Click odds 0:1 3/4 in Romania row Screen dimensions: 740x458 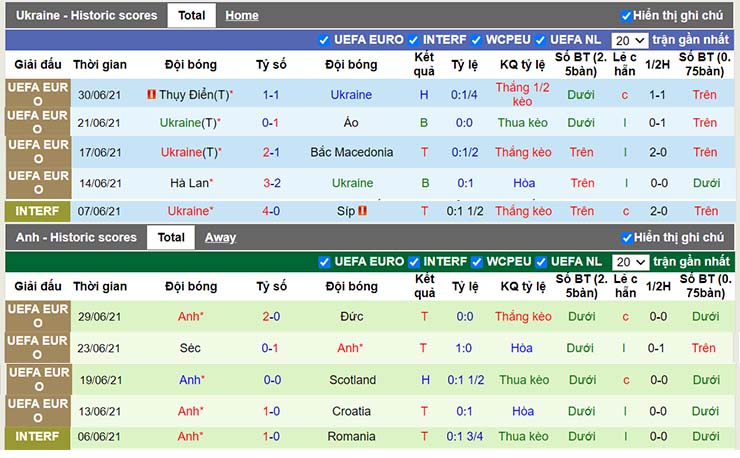pyautogui.click(x=465, y=436)
